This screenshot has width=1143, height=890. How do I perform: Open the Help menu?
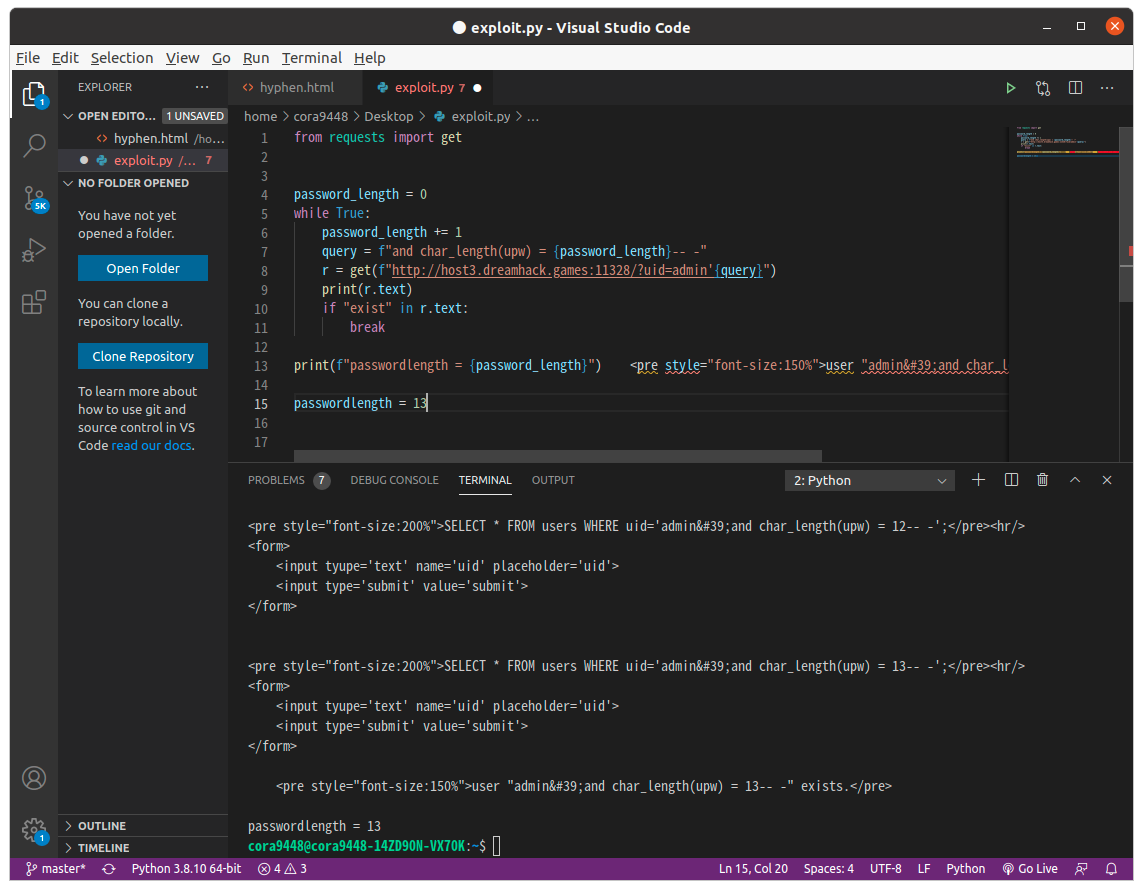click(x=370, y=58)
